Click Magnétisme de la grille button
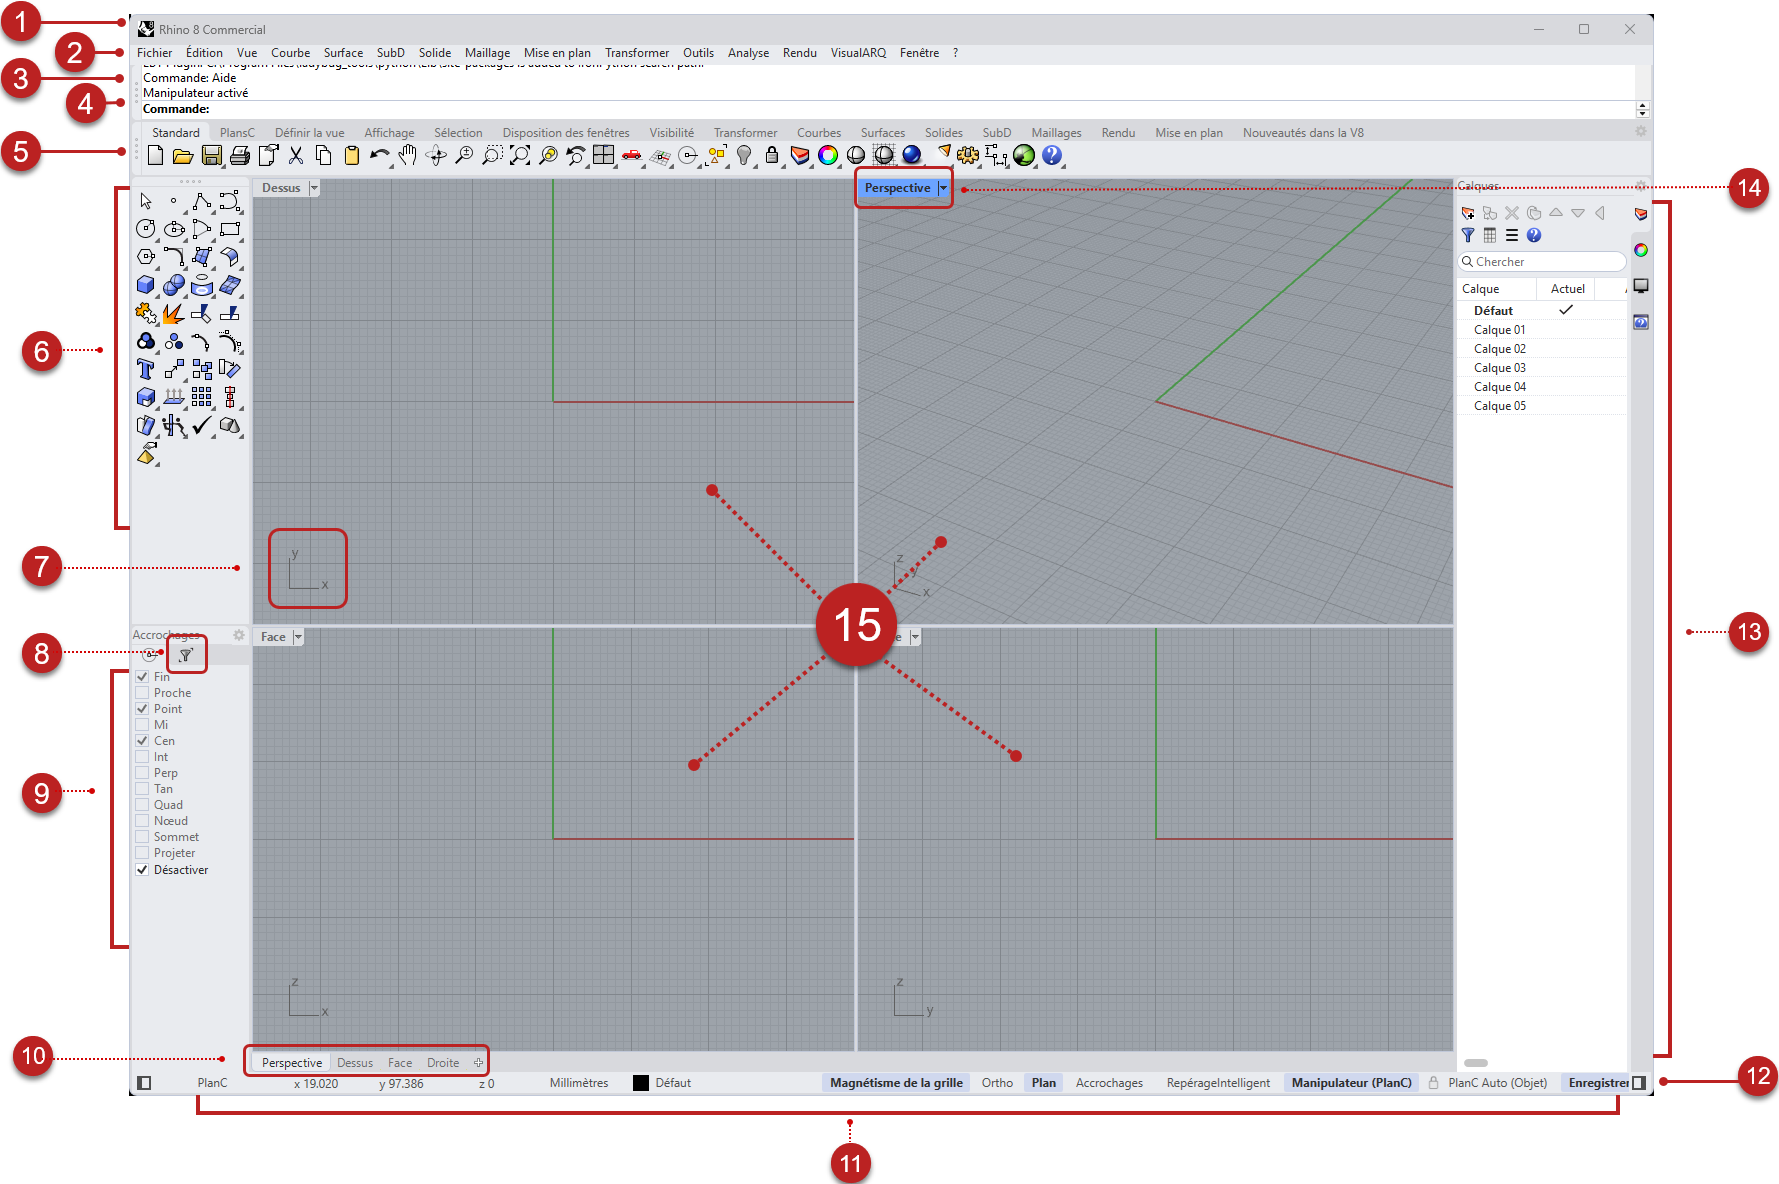This screenshot has width=1779, height=1184. click(x=896, y=1083)
